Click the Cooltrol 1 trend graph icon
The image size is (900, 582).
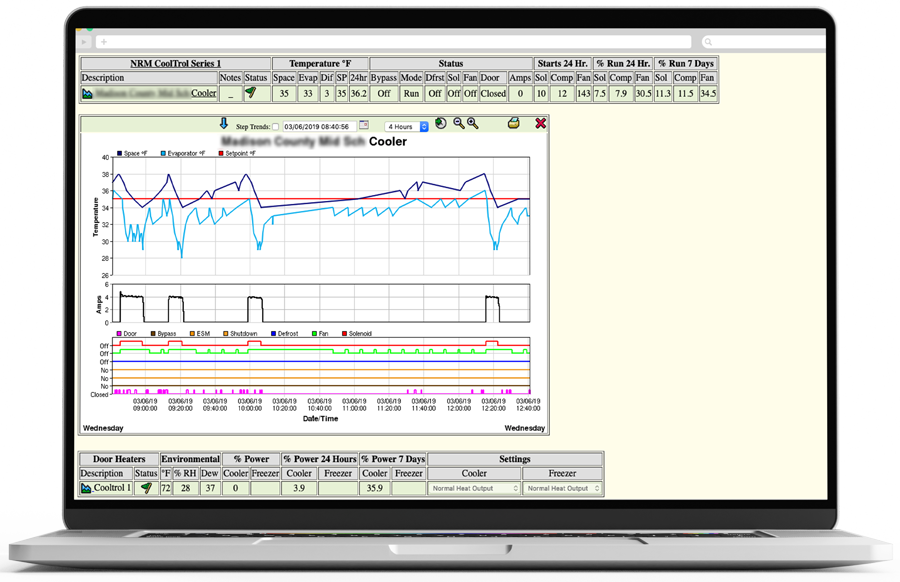[x=87, y=488]
